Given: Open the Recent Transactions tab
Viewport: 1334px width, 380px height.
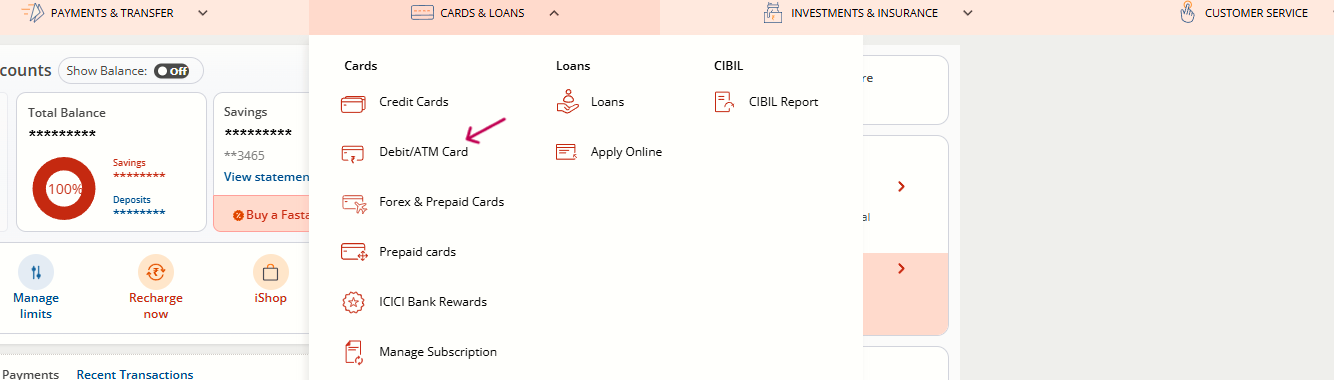Looking at the screenshot, I should tap(135, 374).
